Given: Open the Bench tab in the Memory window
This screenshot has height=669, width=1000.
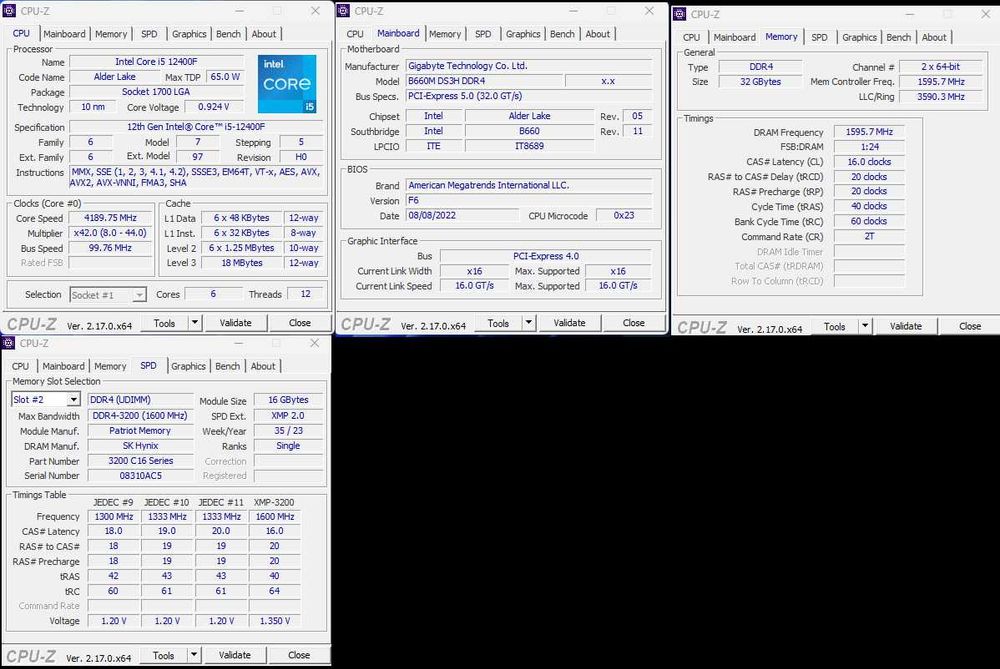Looking at the screenshot, I should pos(899,38).
